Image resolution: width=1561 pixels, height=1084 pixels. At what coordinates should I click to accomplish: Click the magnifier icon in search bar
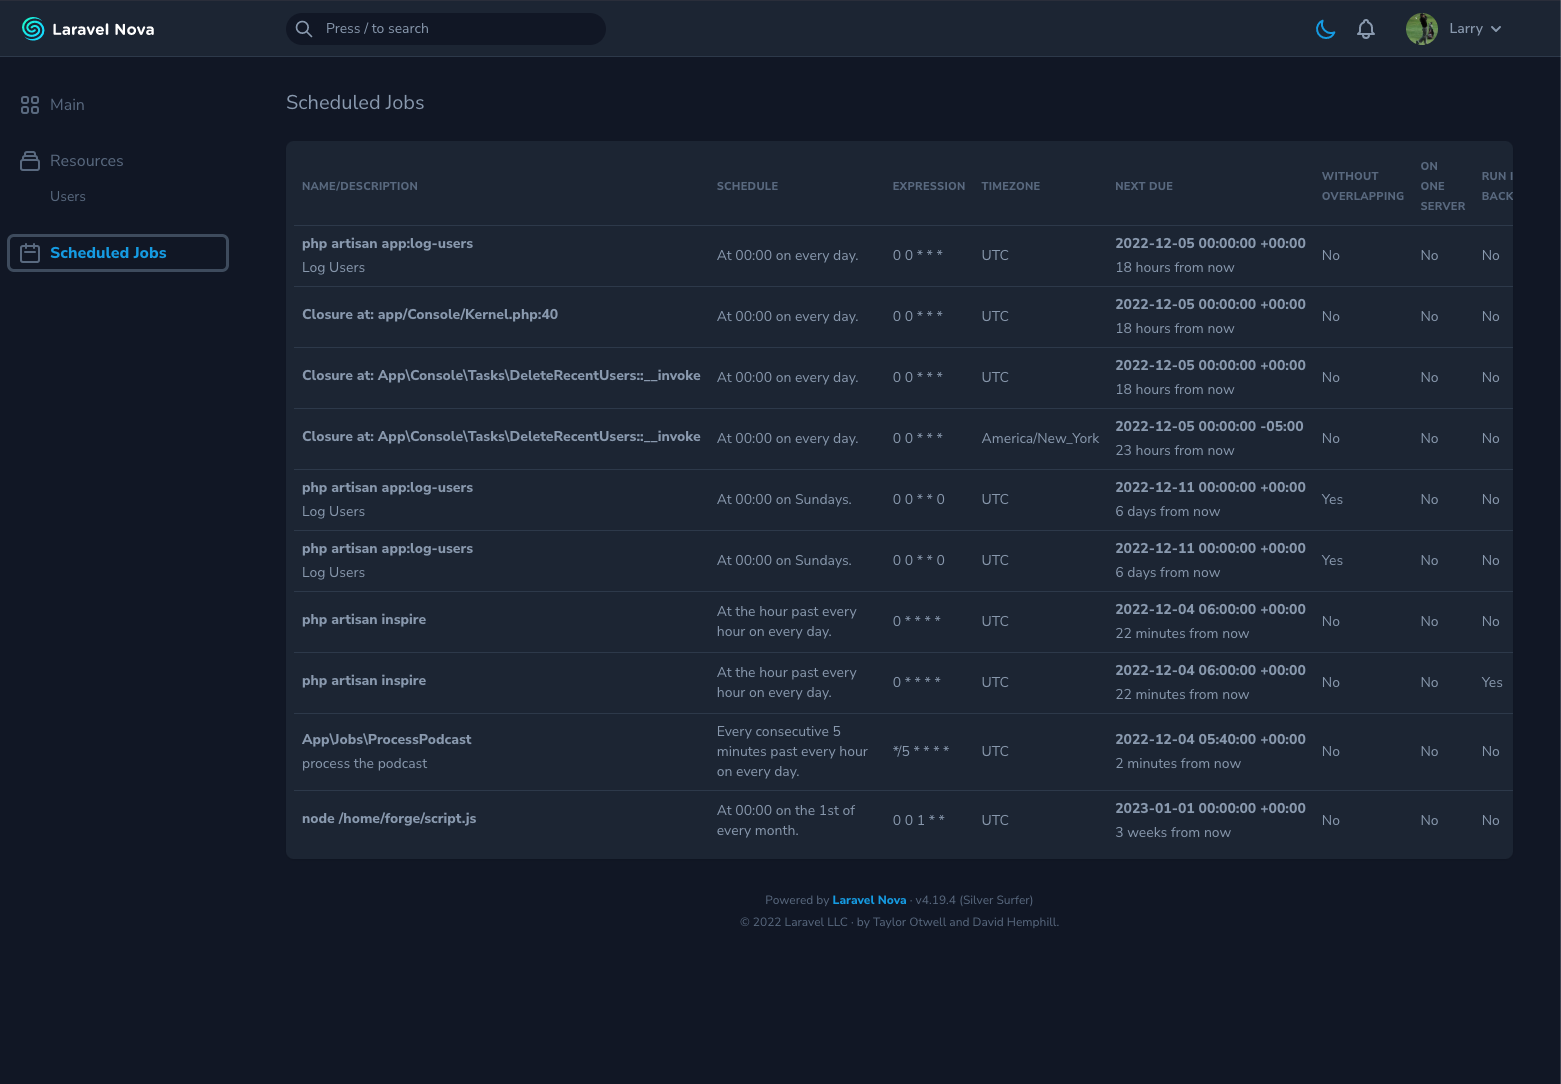point(304,29)
